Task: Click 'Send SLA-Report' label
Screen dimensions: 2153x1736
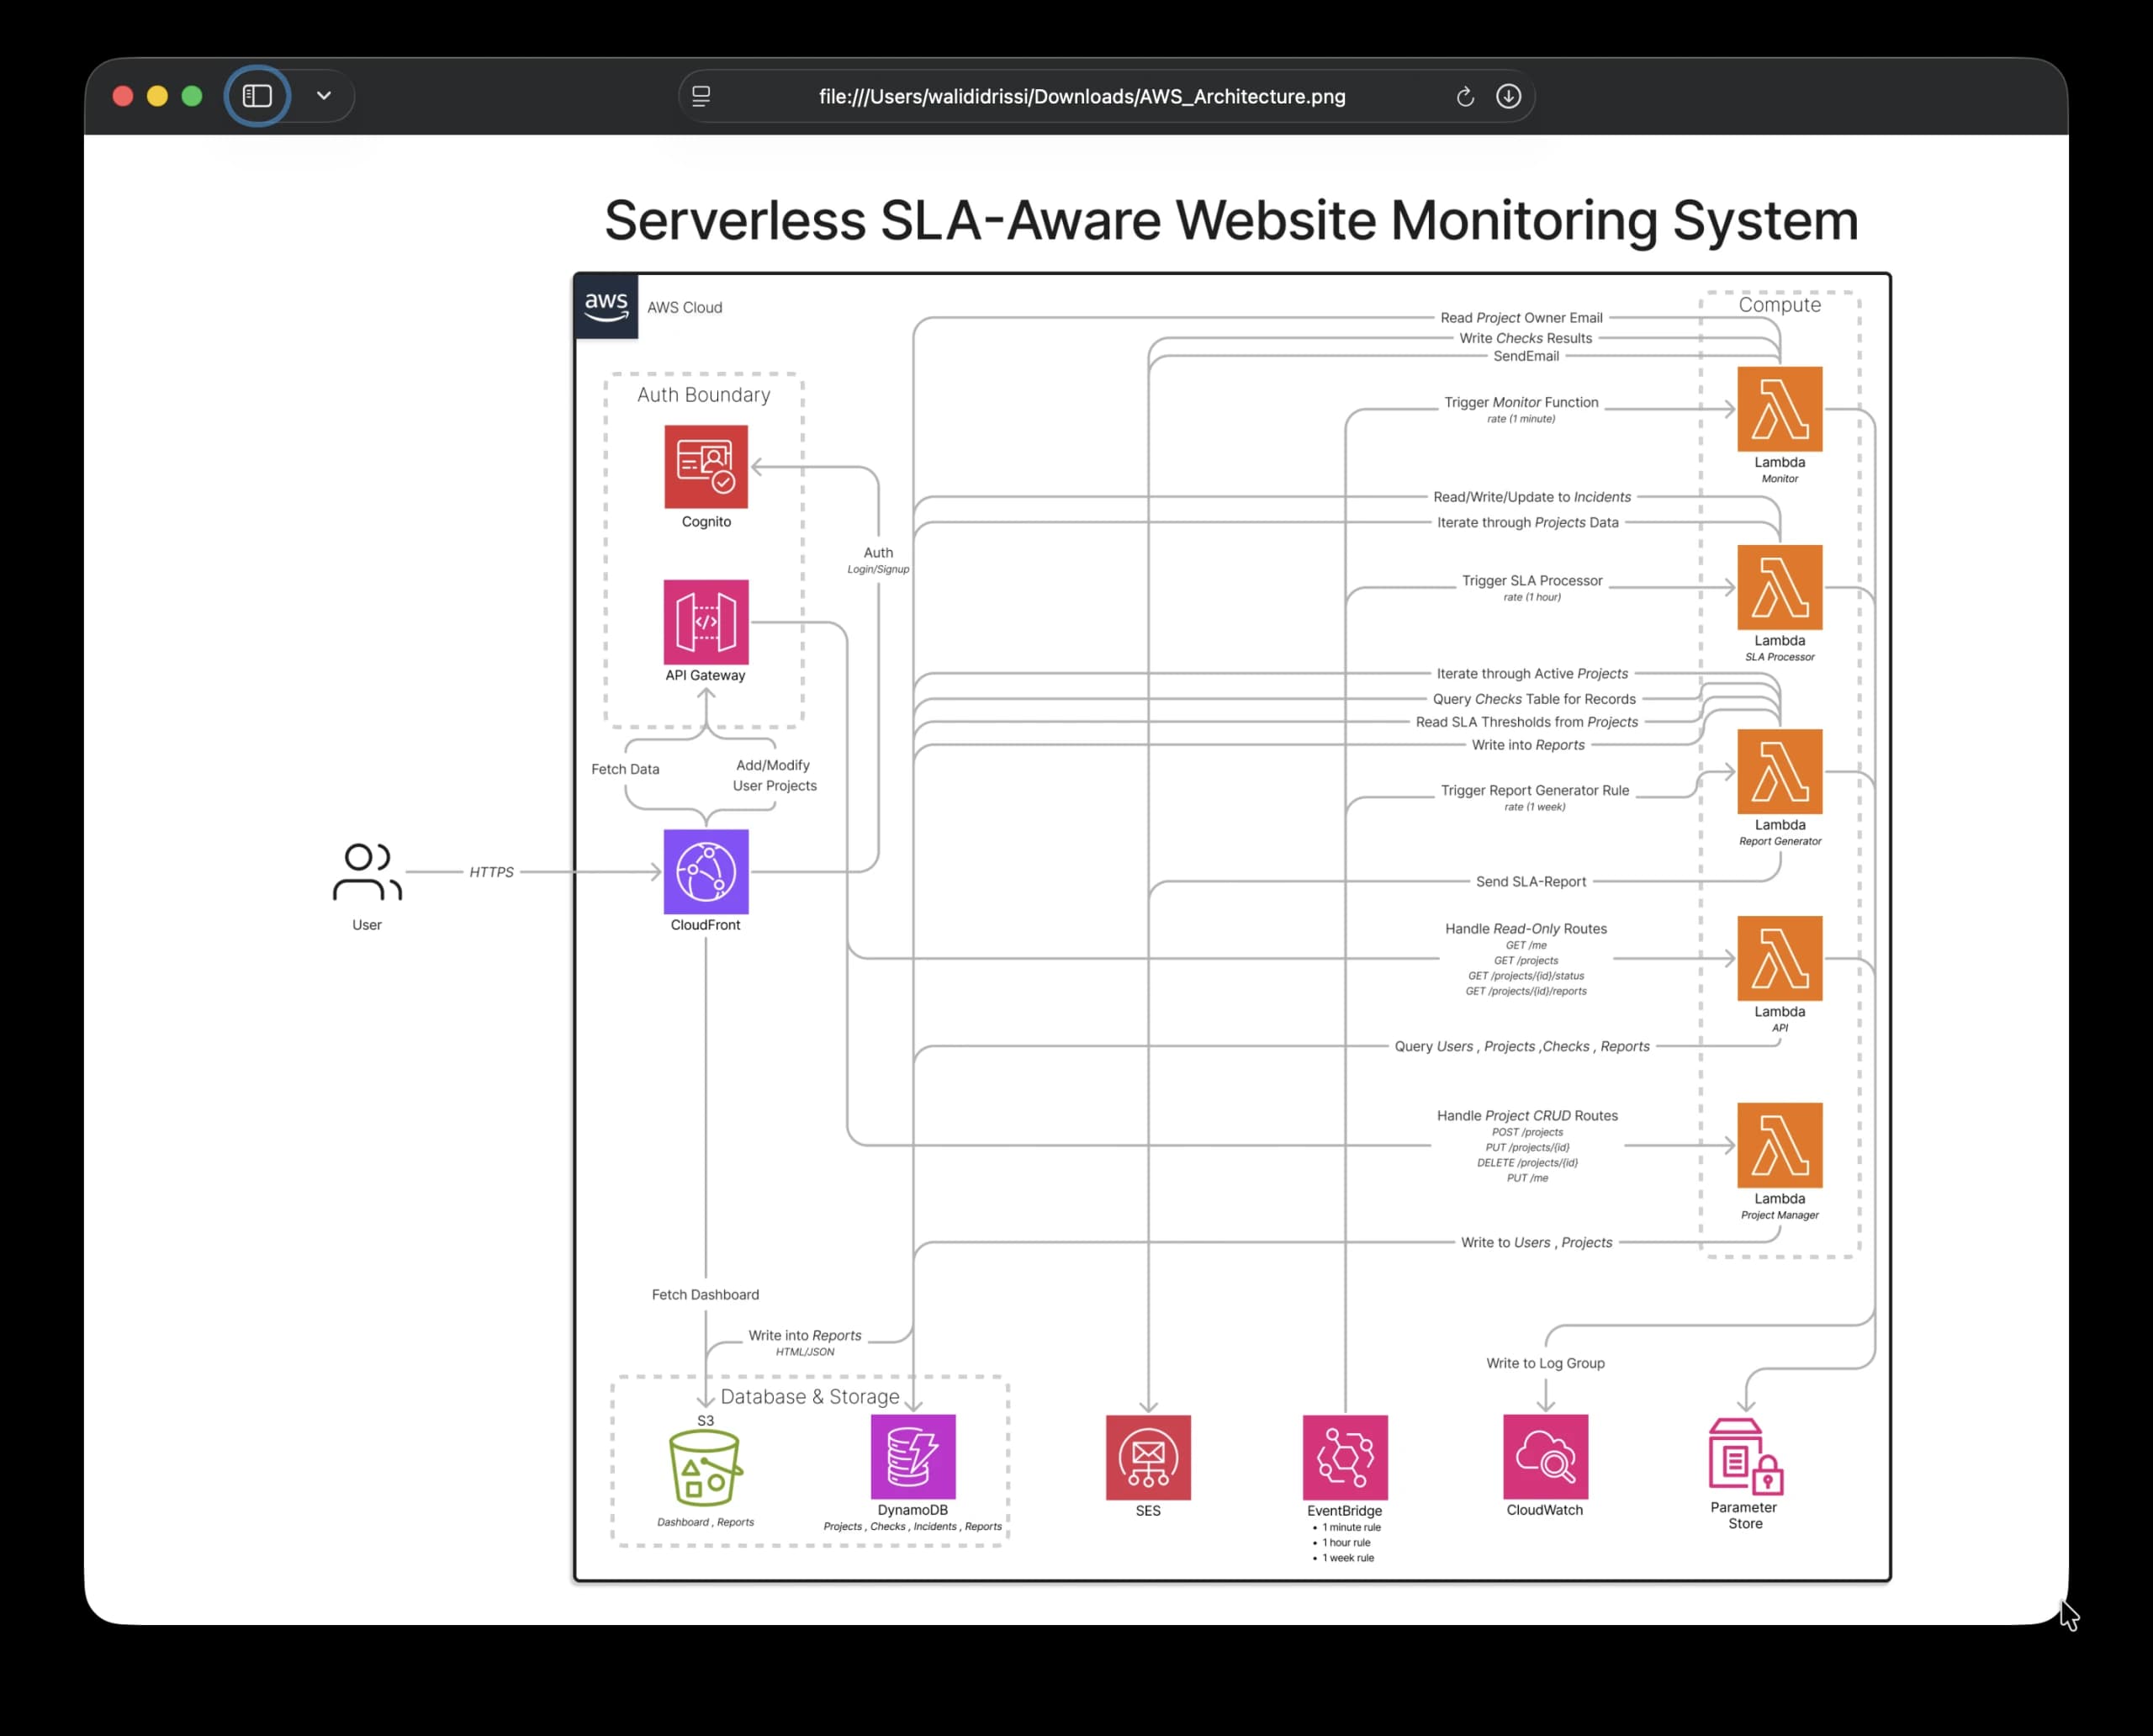Action: pyautogui.click(x=1531, y=882)
